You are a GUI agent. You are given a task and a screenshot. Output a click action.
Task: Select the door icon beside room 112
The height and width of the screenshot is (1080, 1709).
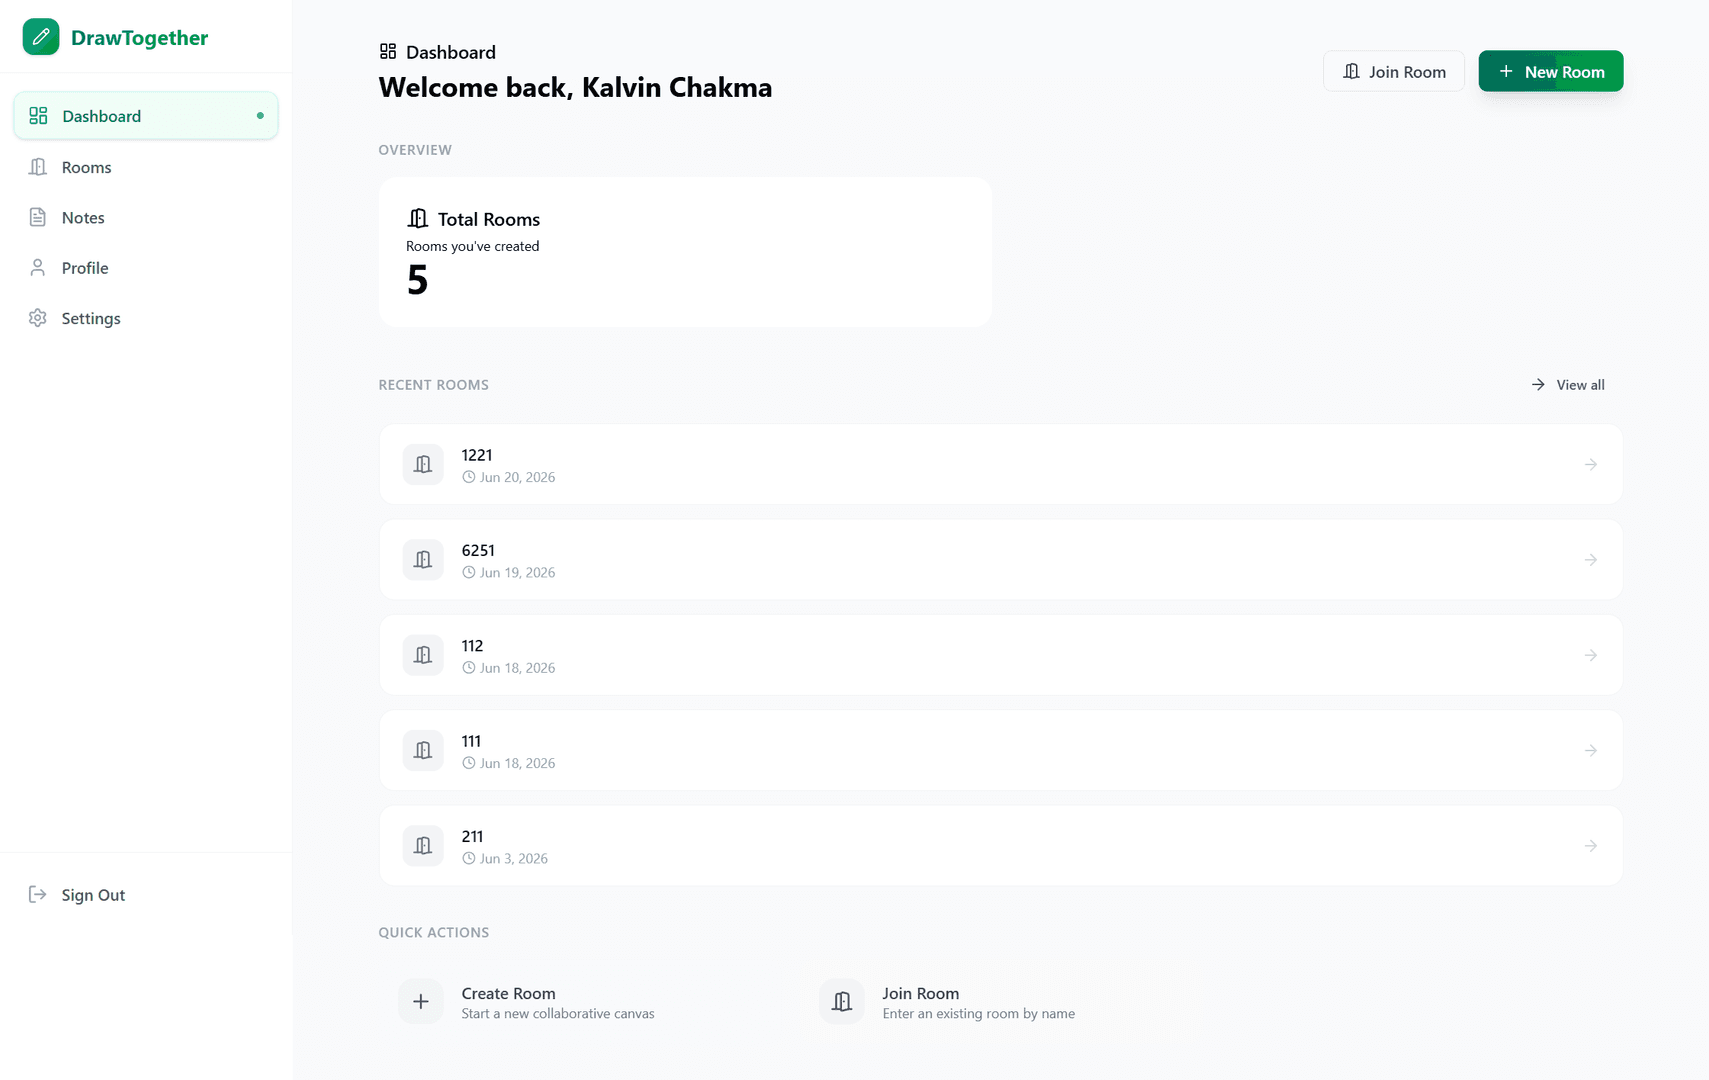[x=423, y=655]
